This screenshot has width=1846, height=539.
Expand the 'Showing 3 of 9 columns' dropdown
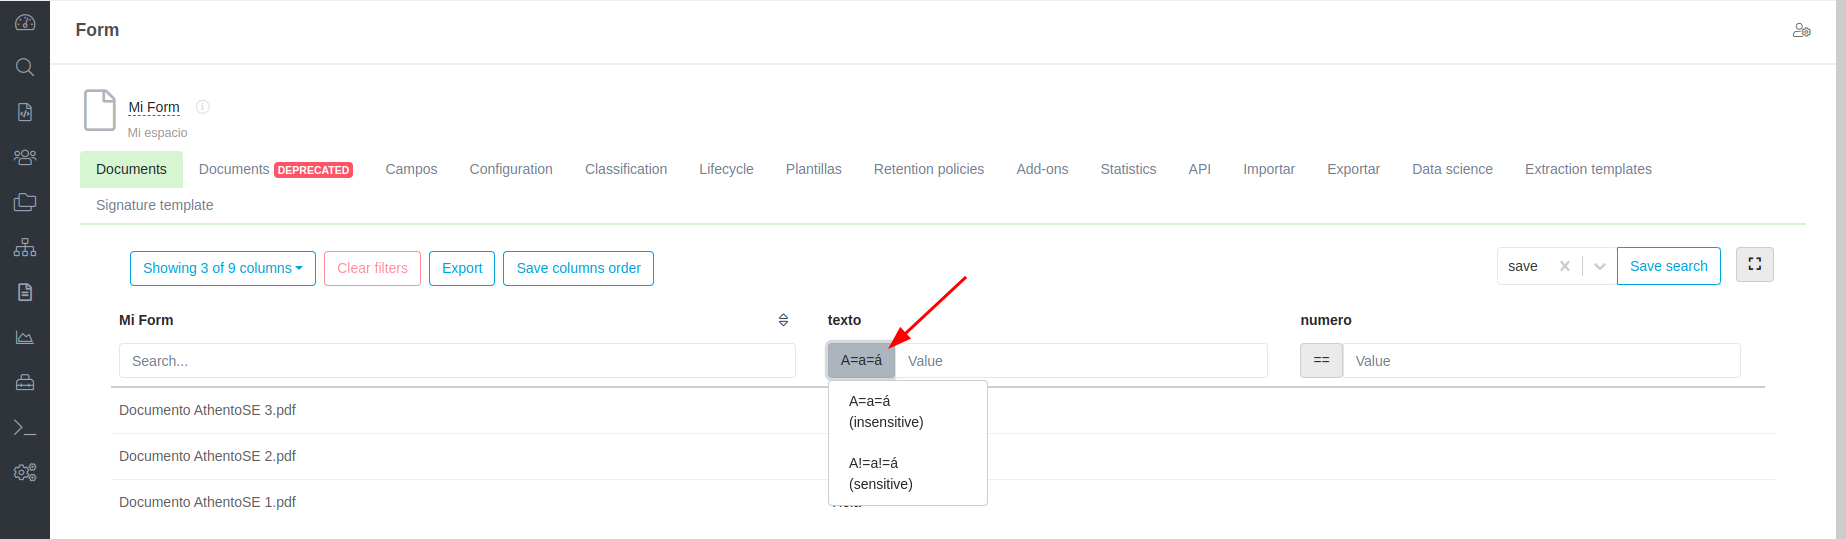tap(222, 268)
